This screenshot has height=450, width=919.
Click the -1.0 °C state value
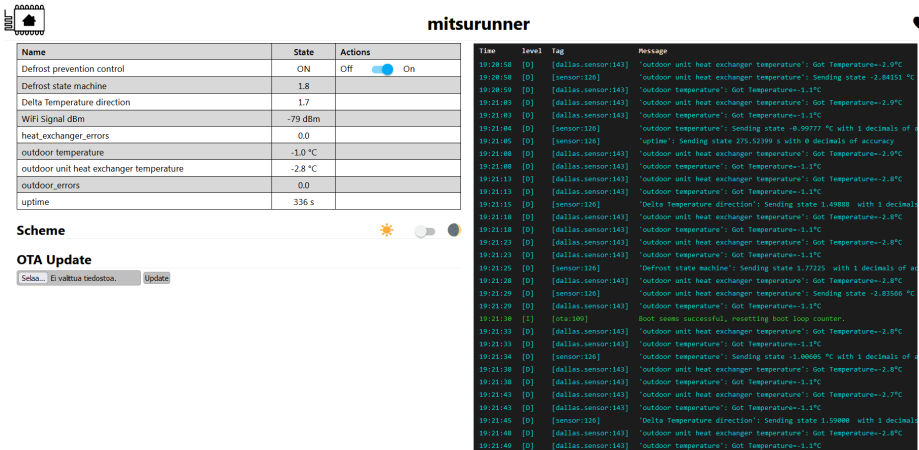point(304,152)
